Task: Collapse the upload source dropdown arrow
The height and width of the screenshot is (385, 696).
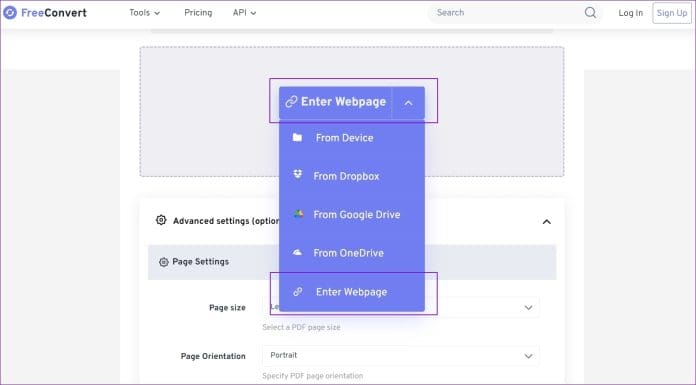Action: click(x=408, y=103)
